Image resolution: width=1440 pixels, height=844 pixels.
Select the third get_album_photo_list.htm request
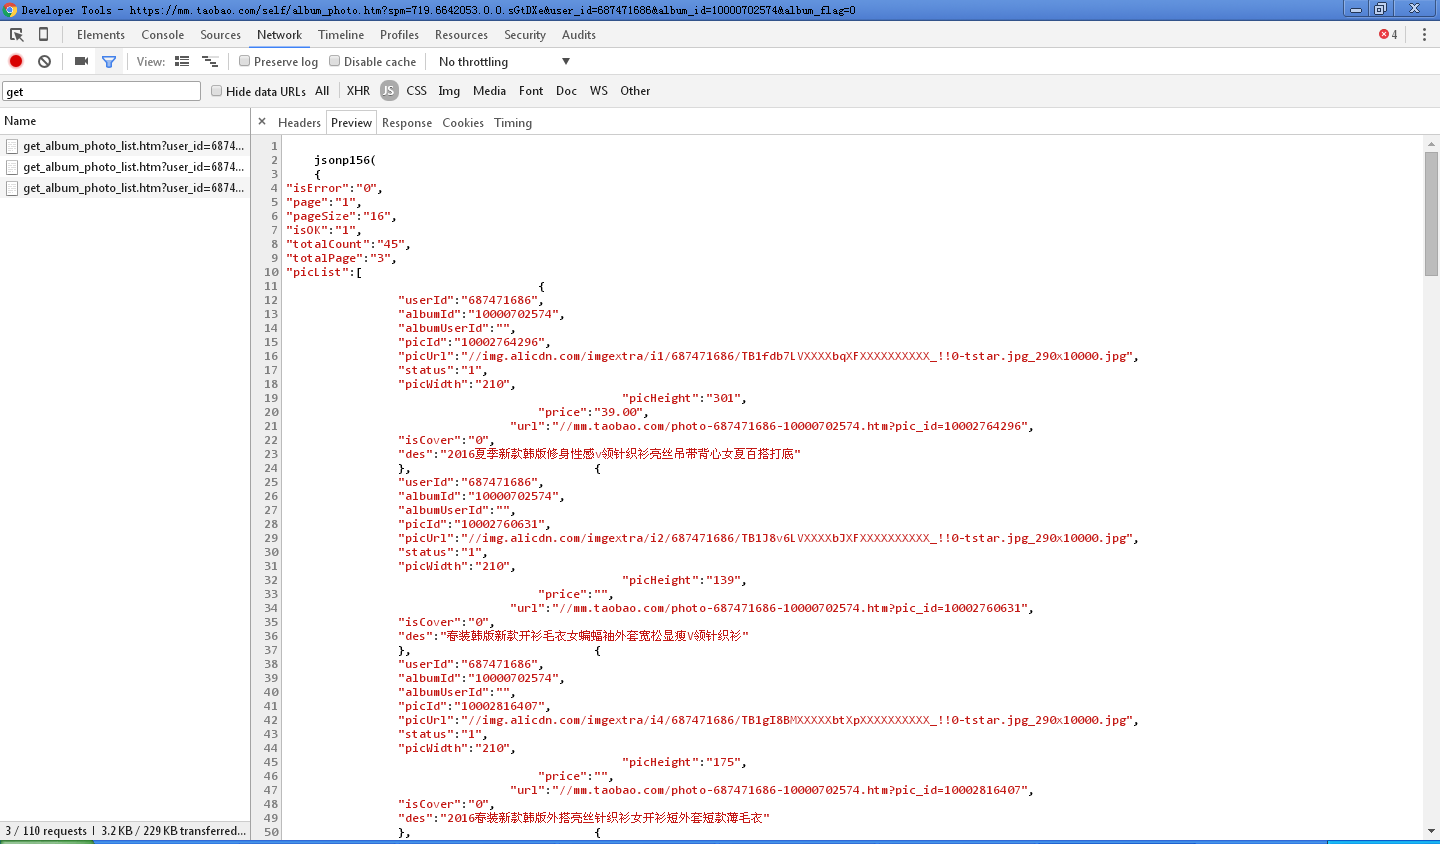tap(125, 188)
